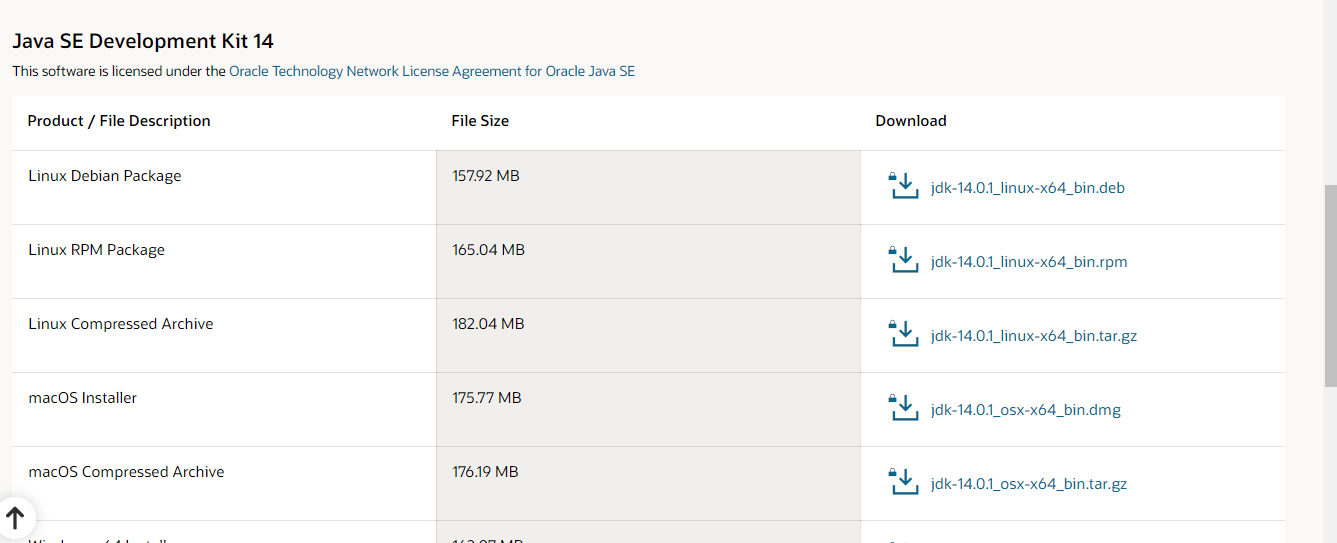Click the "Java SE Development Kit 14" heading
Image resolution: width=1337 pixels, height=543 pixels.
(x=143, y=41)
